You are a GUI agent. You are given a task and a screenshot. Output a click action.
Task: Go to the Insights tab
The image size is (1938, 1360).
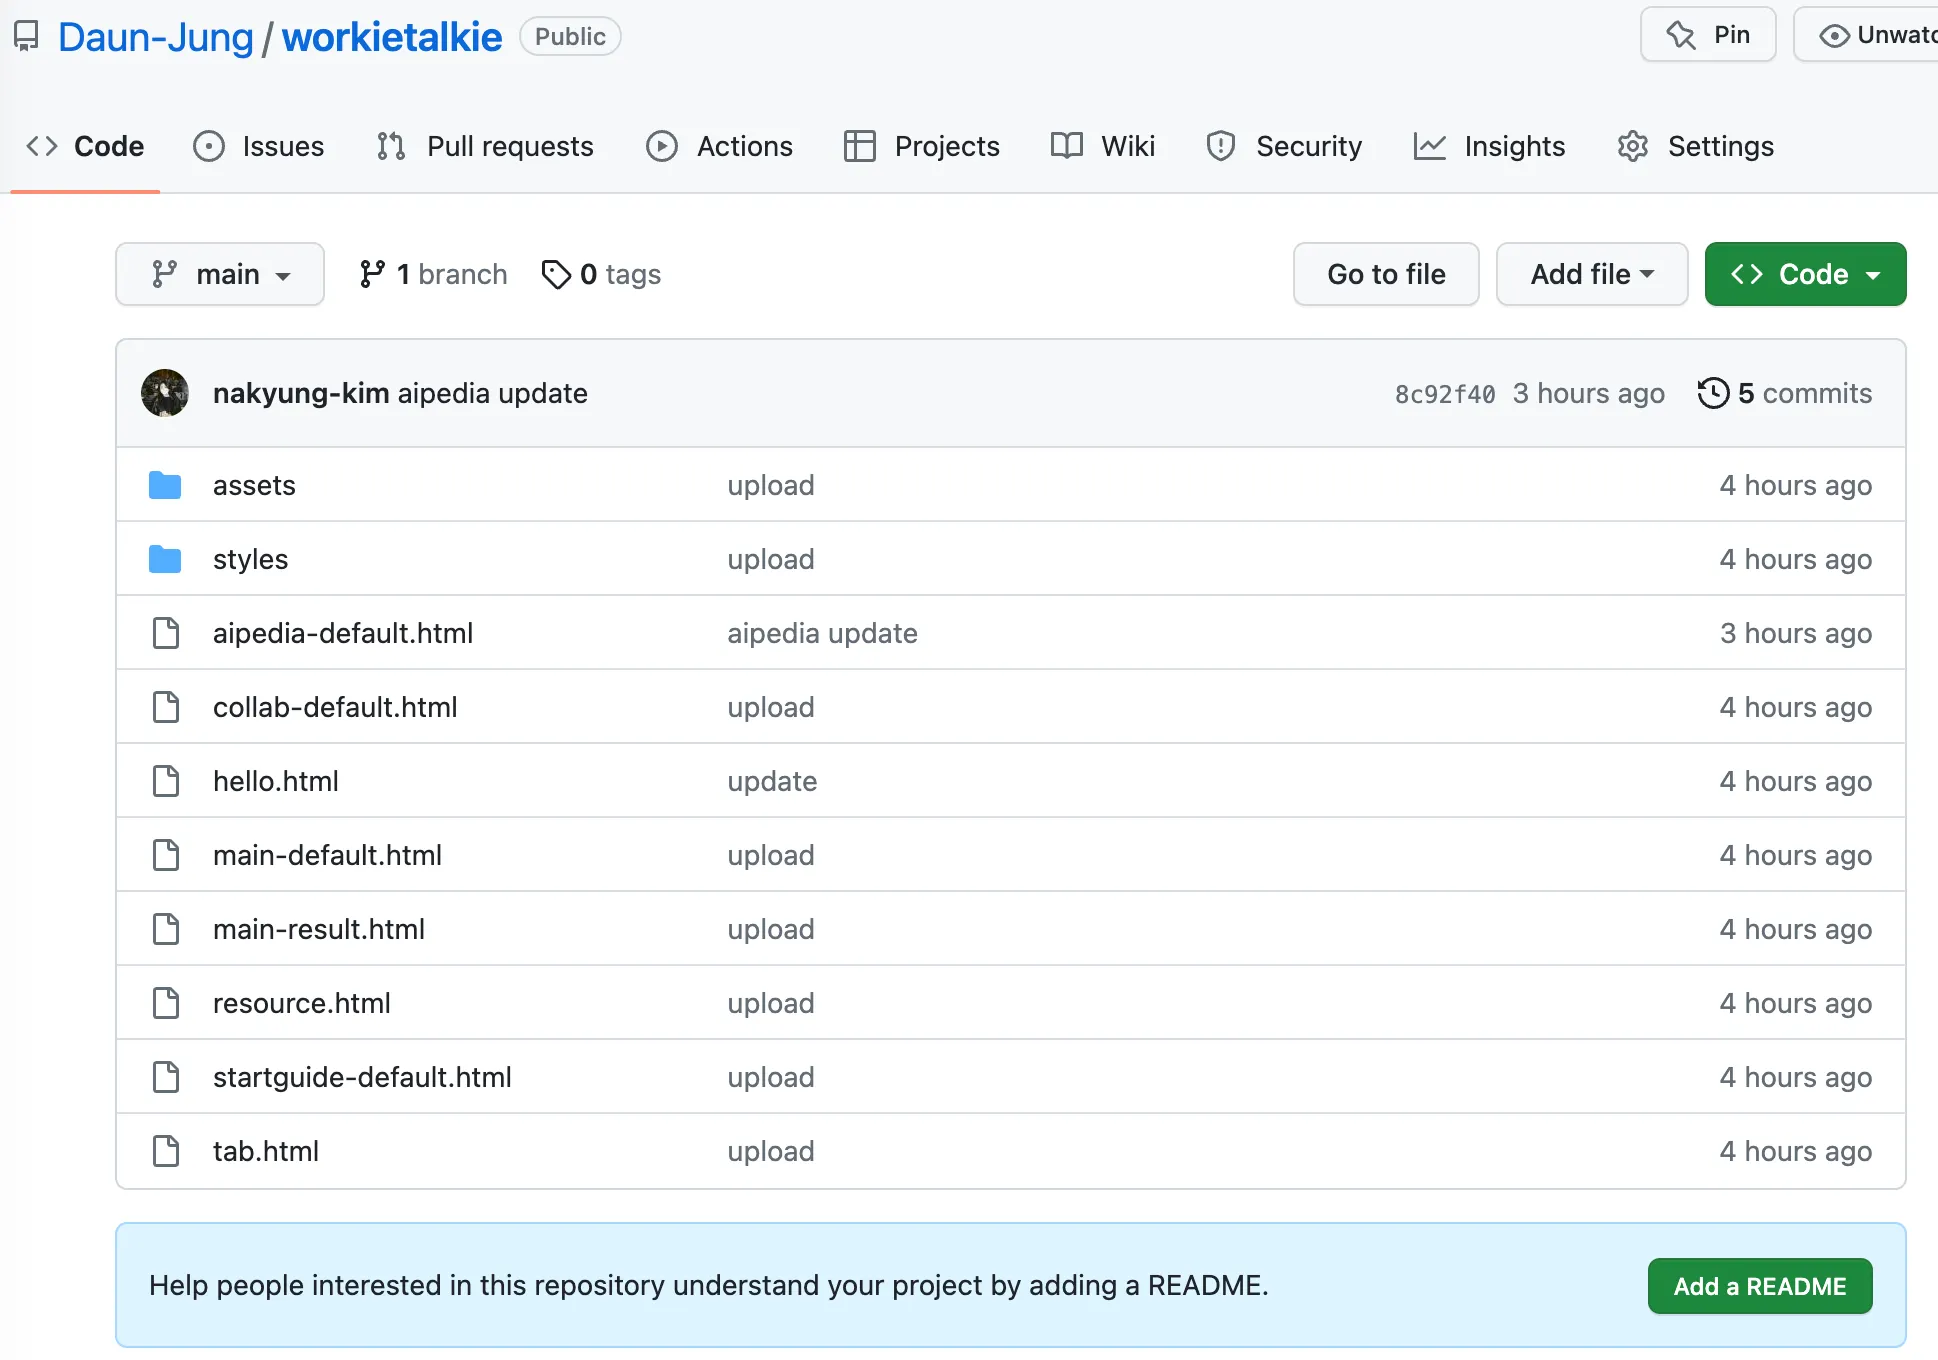pos(1489,146)
